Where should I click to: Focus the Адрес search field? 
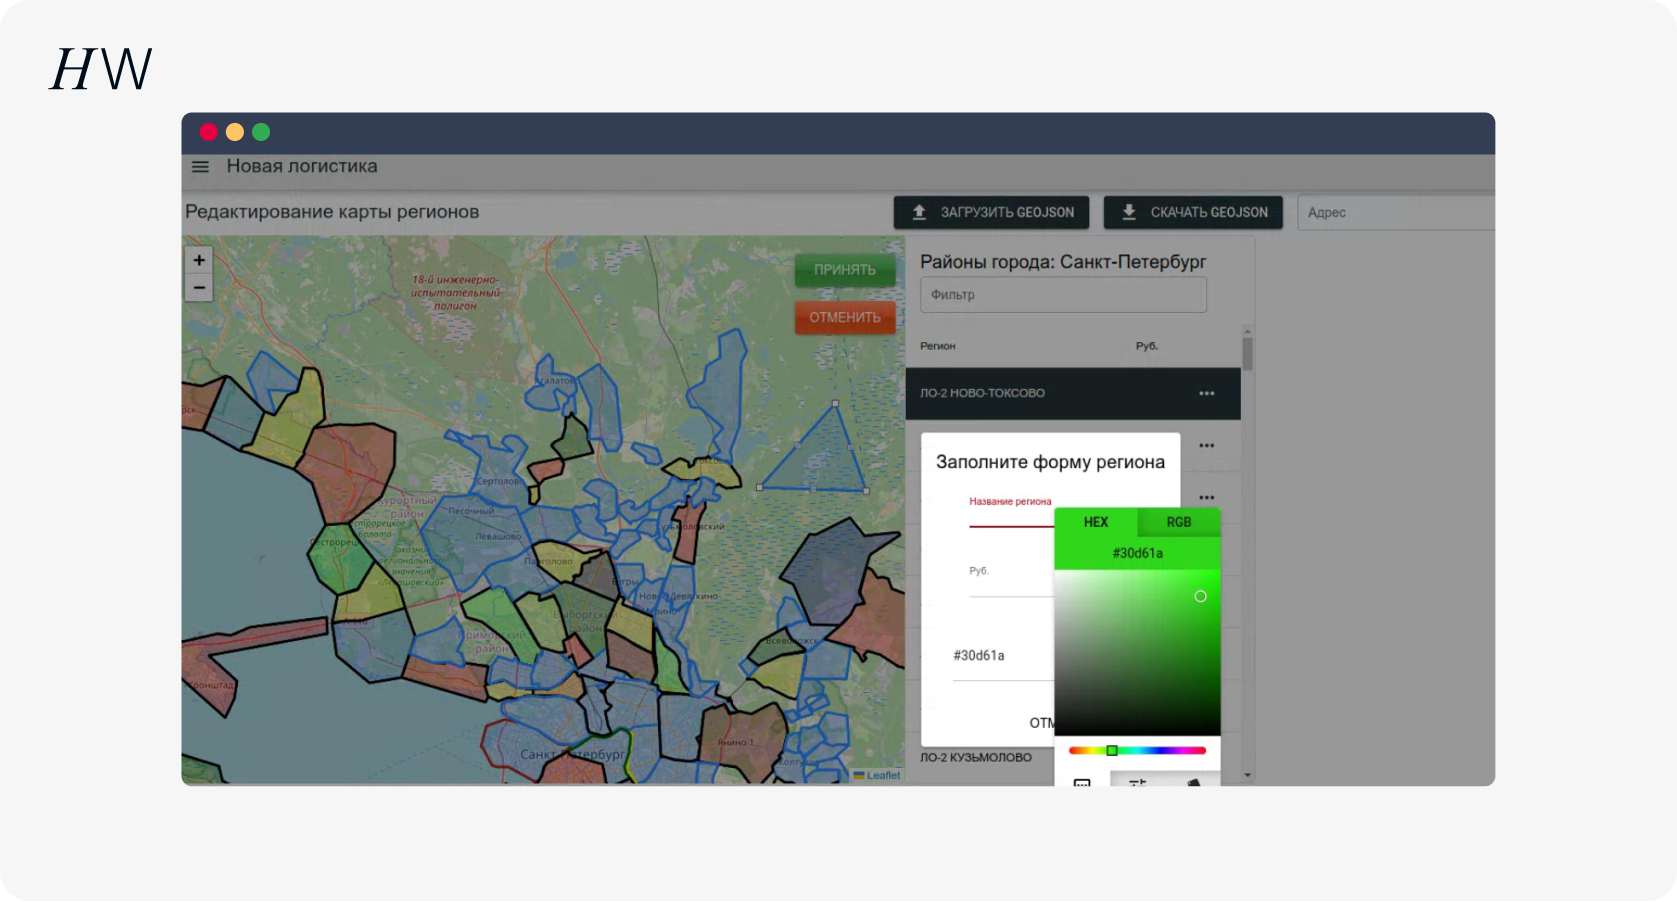(1396, 213)
